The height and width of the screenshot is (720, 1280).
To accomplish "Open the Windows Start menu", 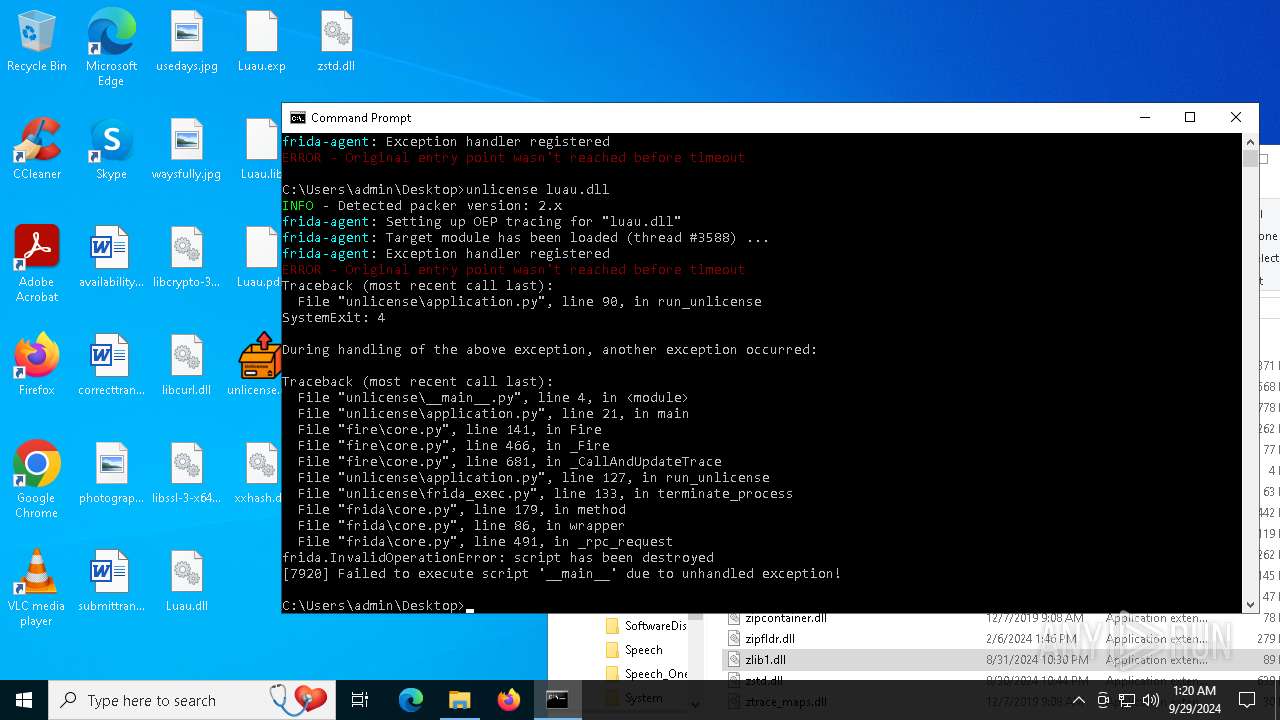I will (24, 700).
